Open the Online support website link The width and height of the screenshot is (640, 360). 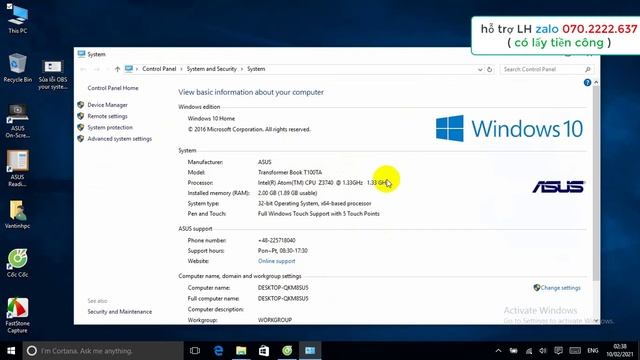coord(276,261)
